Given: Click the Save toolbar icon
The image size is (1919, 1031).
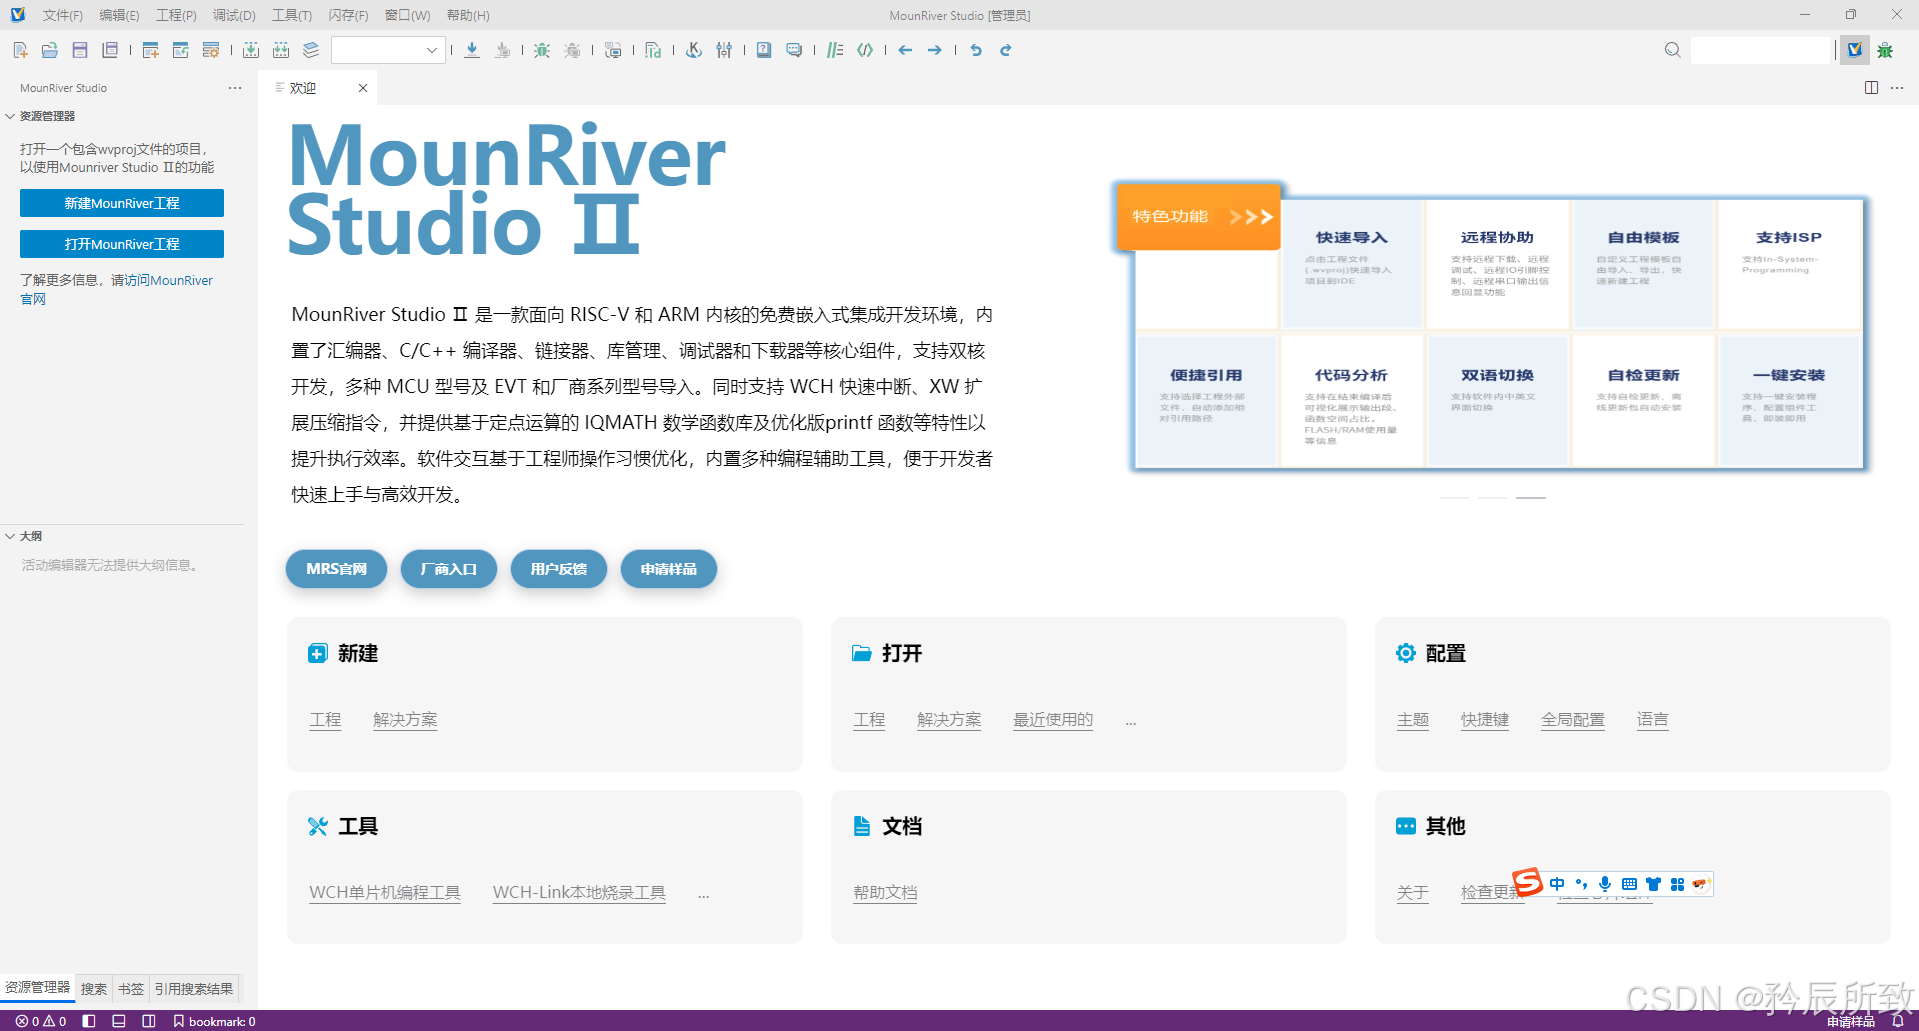Looking at the screenshot, I should tap(80, 50).
